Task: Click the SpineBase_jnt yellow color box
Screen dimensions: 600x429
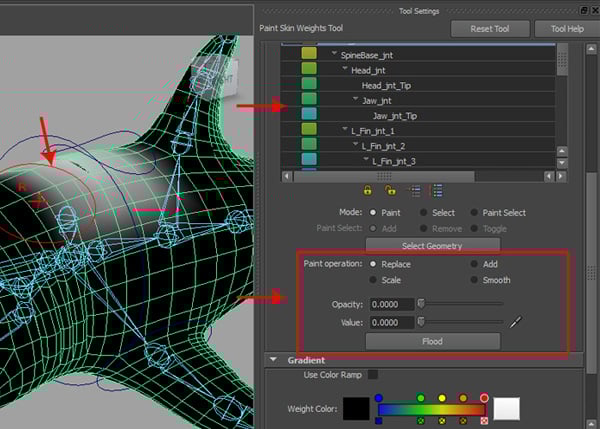Action: coord(308,54)
